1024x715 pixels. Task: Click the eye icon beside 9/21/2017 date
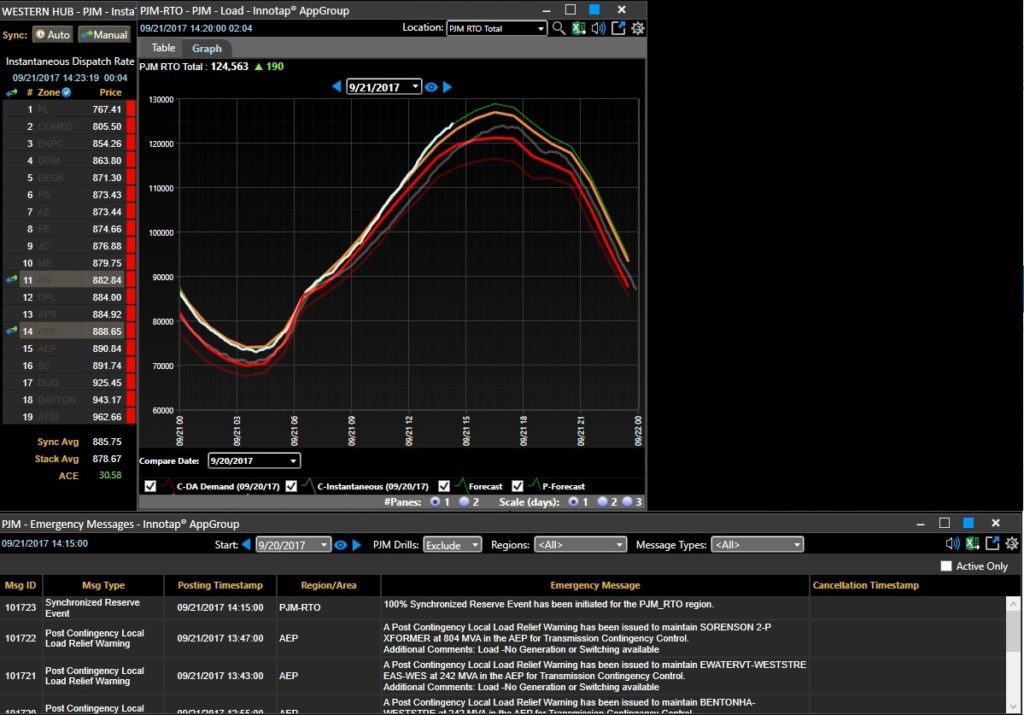[x=431, y=87]
